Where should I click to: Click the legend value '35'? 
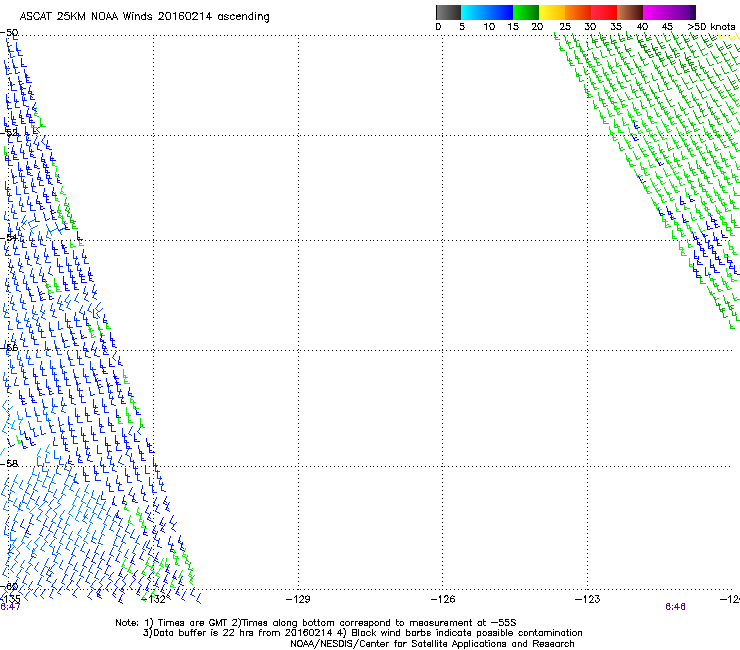(x=616, y=27)
